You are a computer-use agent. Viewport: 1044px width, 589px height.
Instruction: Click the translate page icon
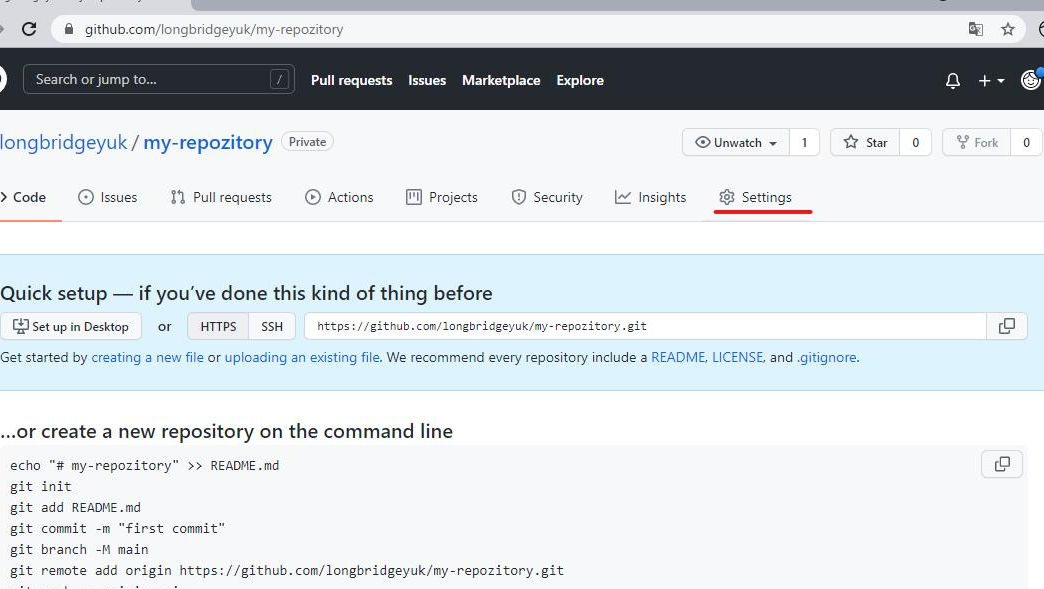point(976,29)
